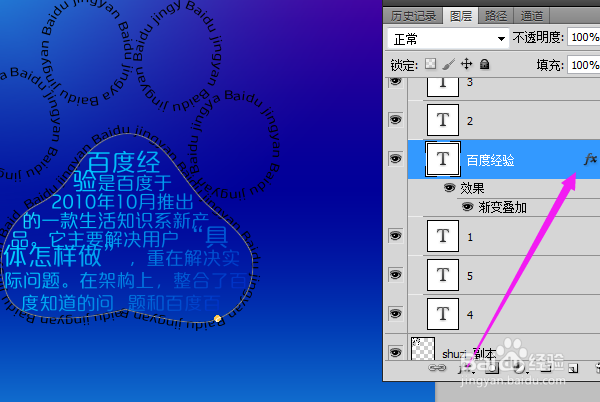Click the link layers chain icon
This screenshot has height=402, width=600.
click(x=437, y=368)
